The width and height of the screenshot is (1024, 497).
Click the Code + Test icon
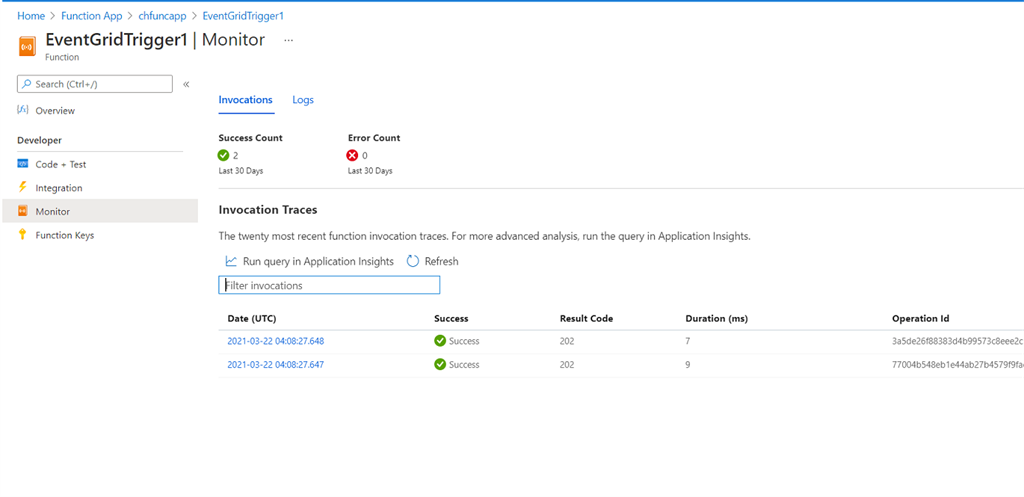(23, 164)
